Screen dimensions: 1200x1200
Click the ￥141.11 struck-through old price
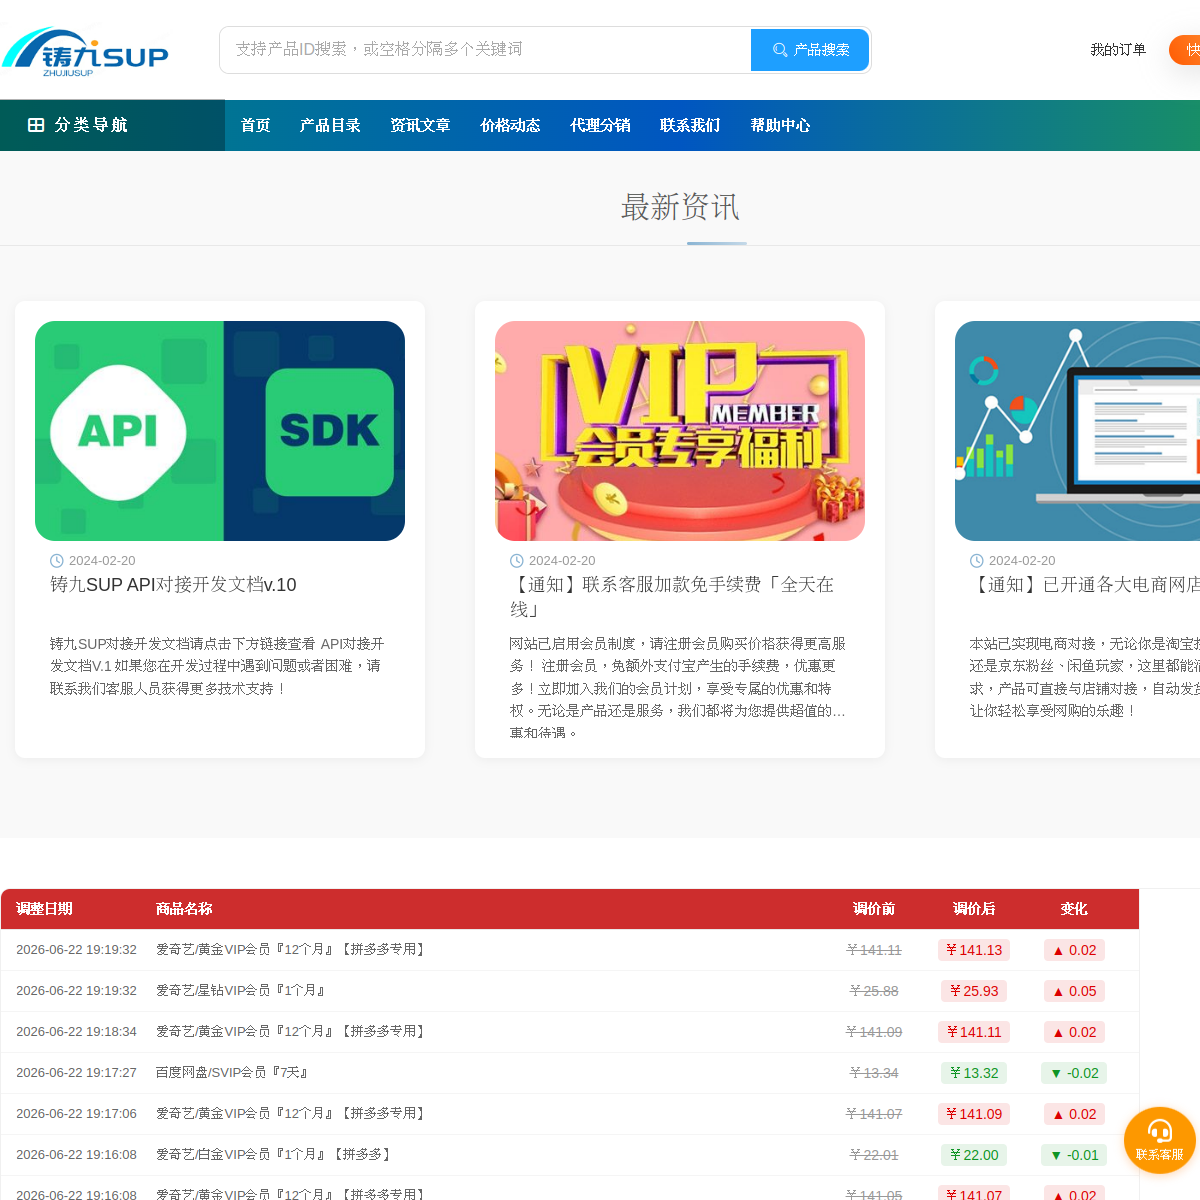point(874,950)
